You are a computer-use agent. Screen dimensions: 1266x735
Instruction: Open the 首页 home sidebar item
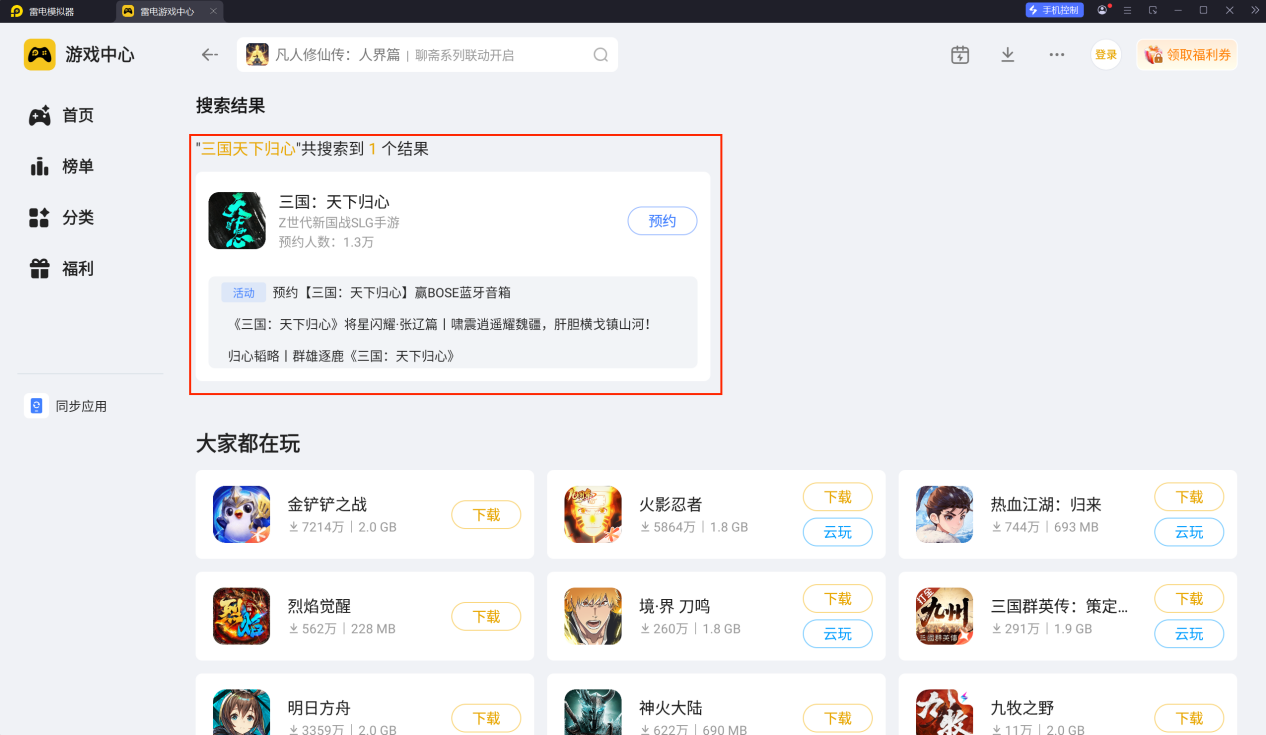click(x=62, y=115)
